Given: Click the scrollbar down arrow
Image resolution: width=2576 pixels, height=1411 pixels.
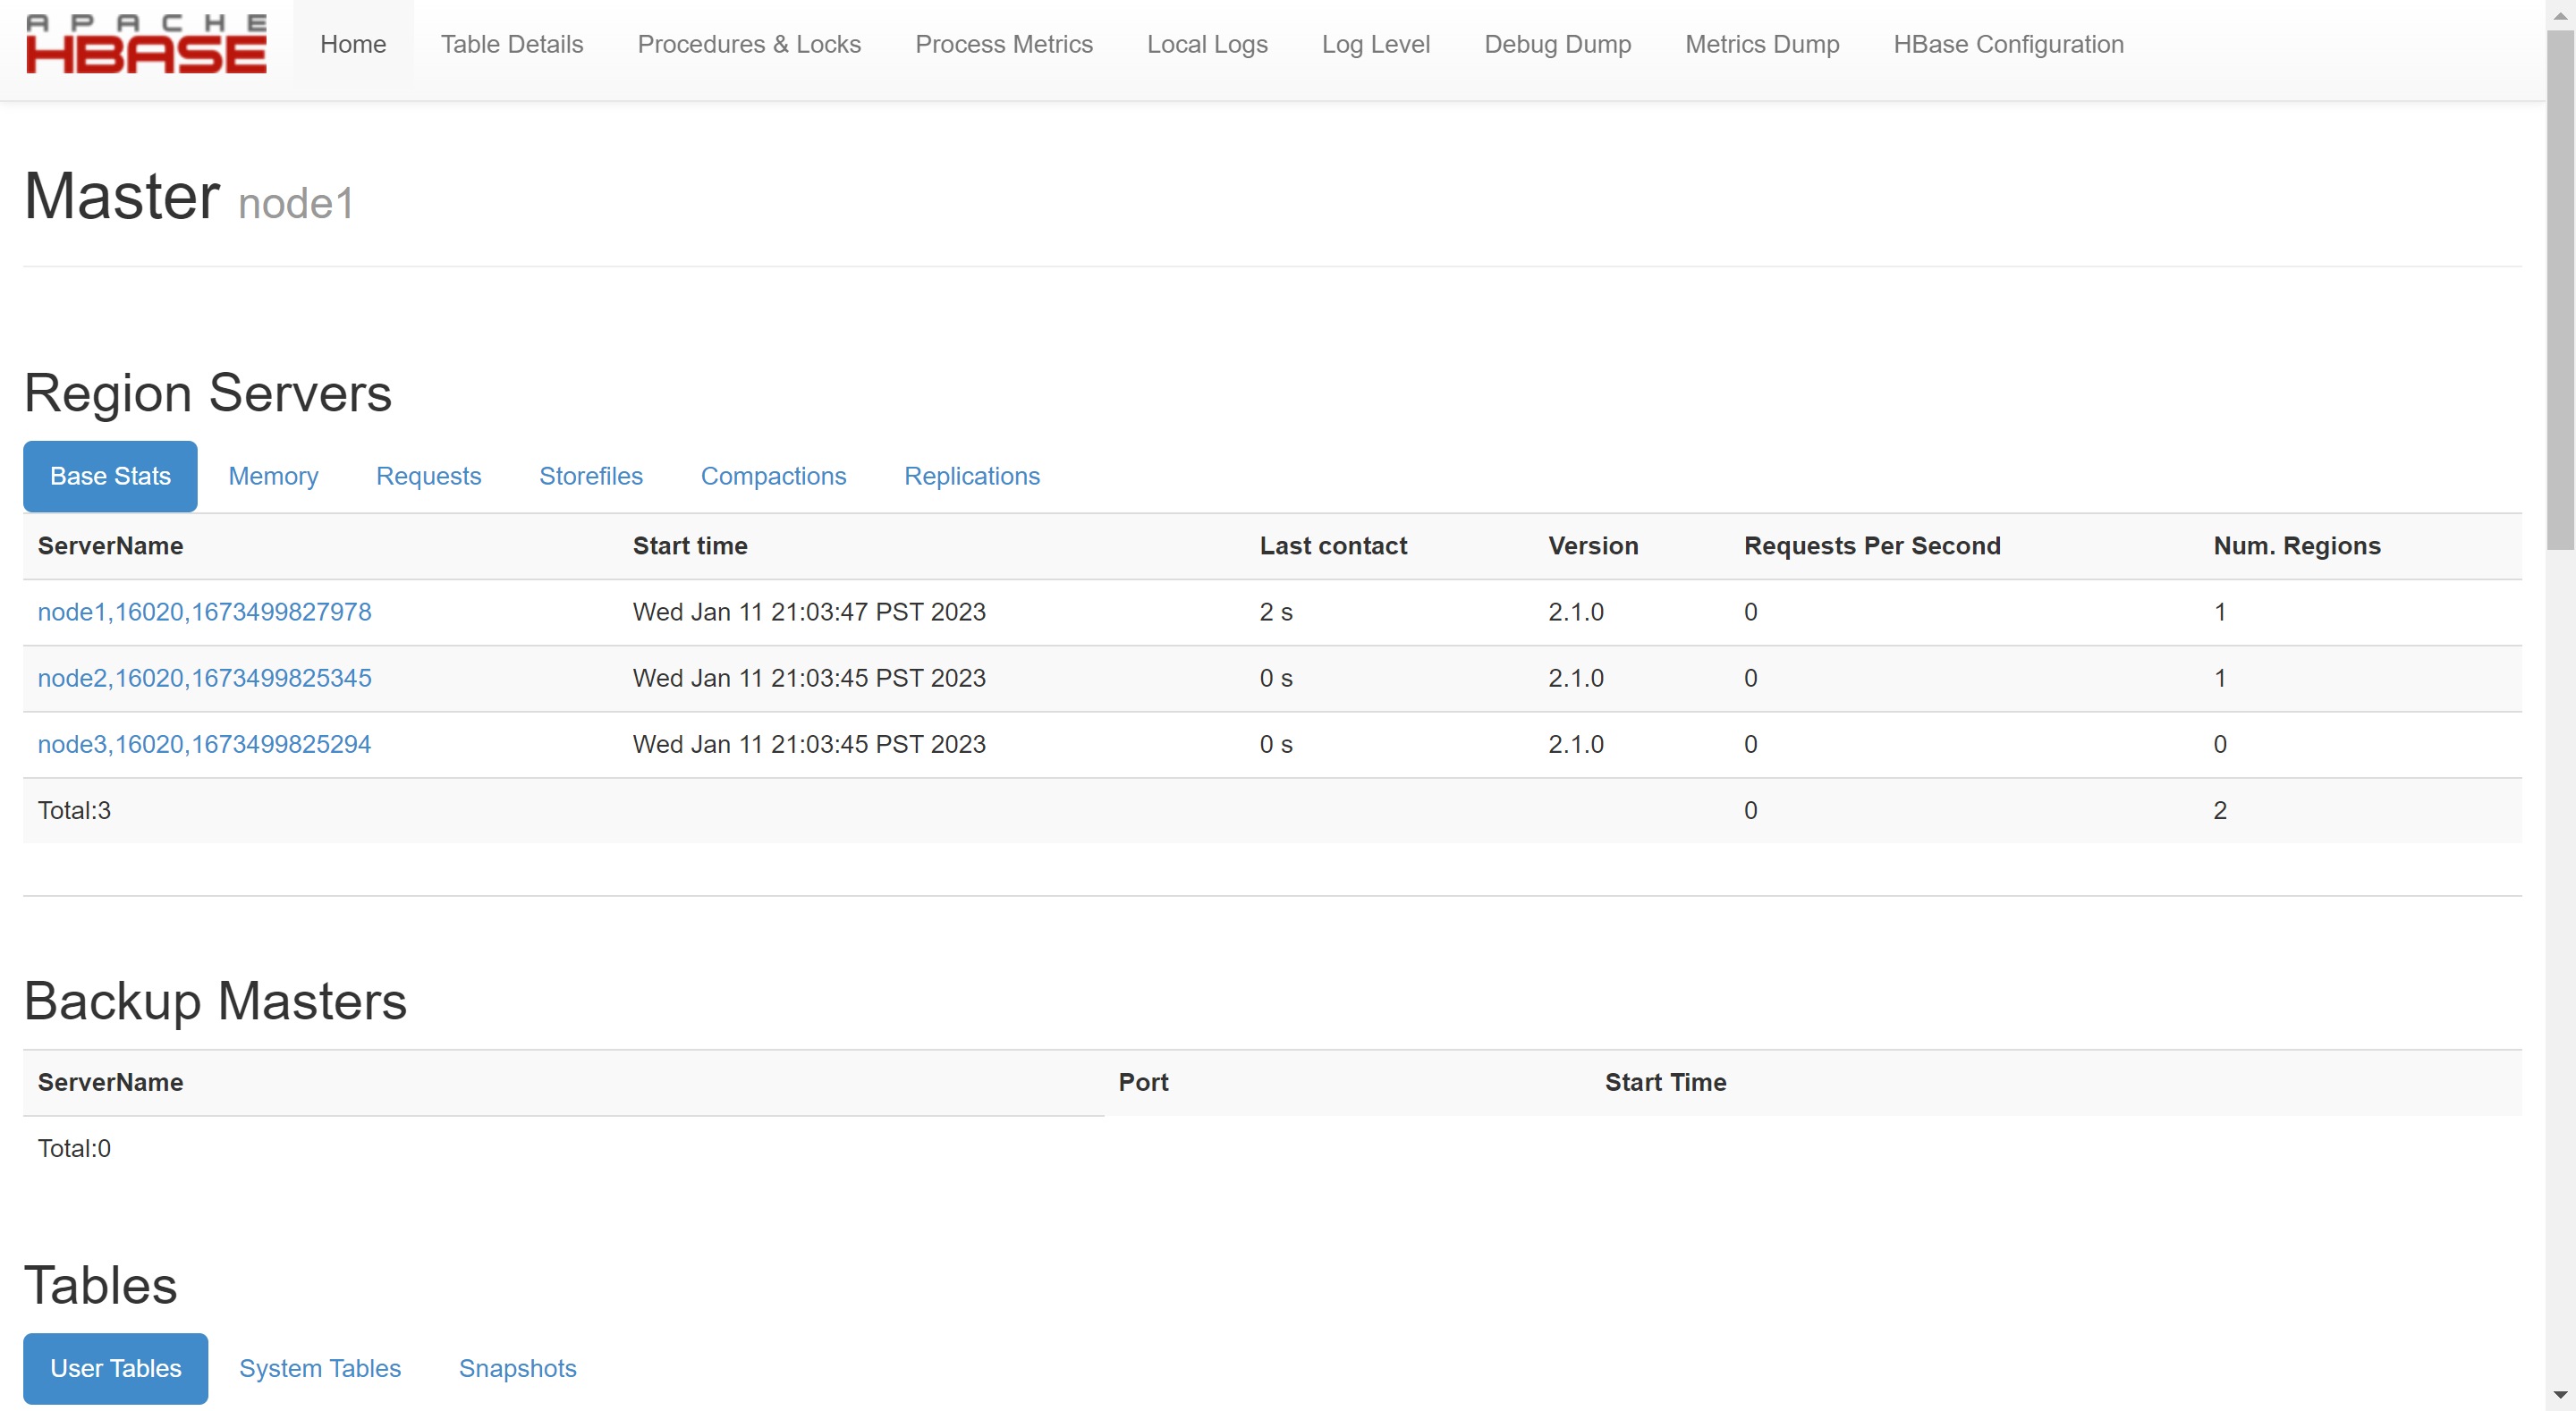Looking at the screenshot, I should 2561,1395.
